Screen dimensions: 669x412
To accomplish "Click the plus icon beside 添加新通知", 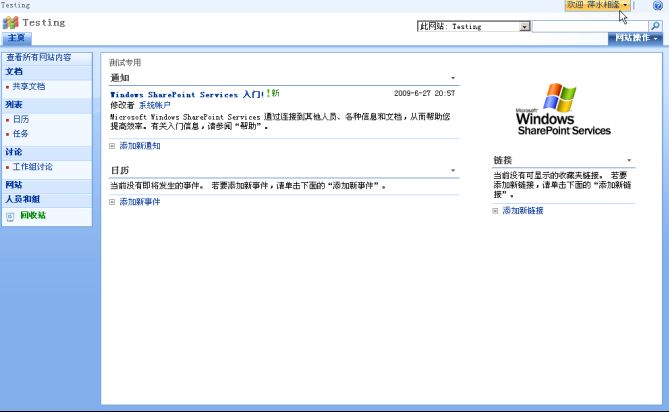I will tap(112, 146).
